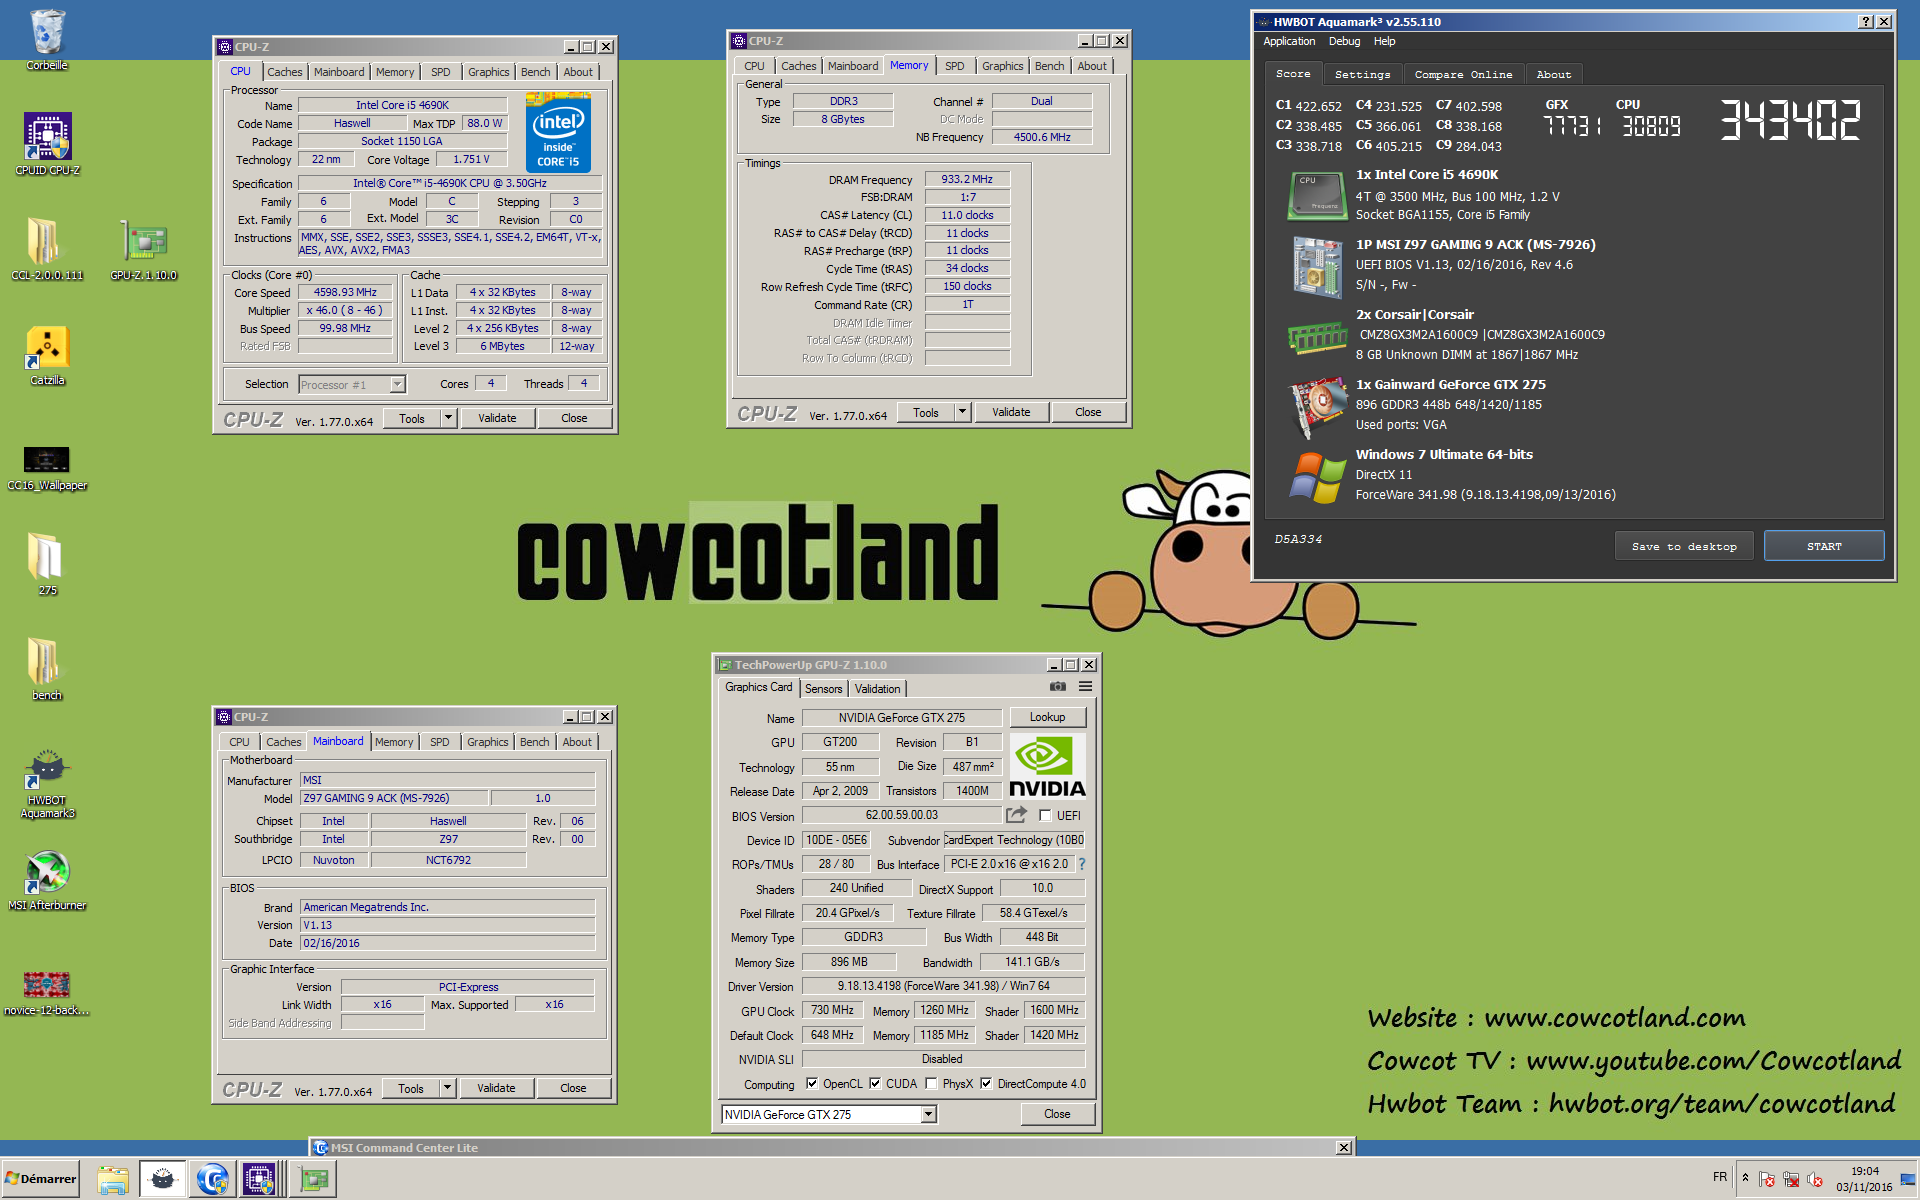Expand the Processor #1 selection dropdown
Screen dimensions: 1920x1200
click(397, 385)
